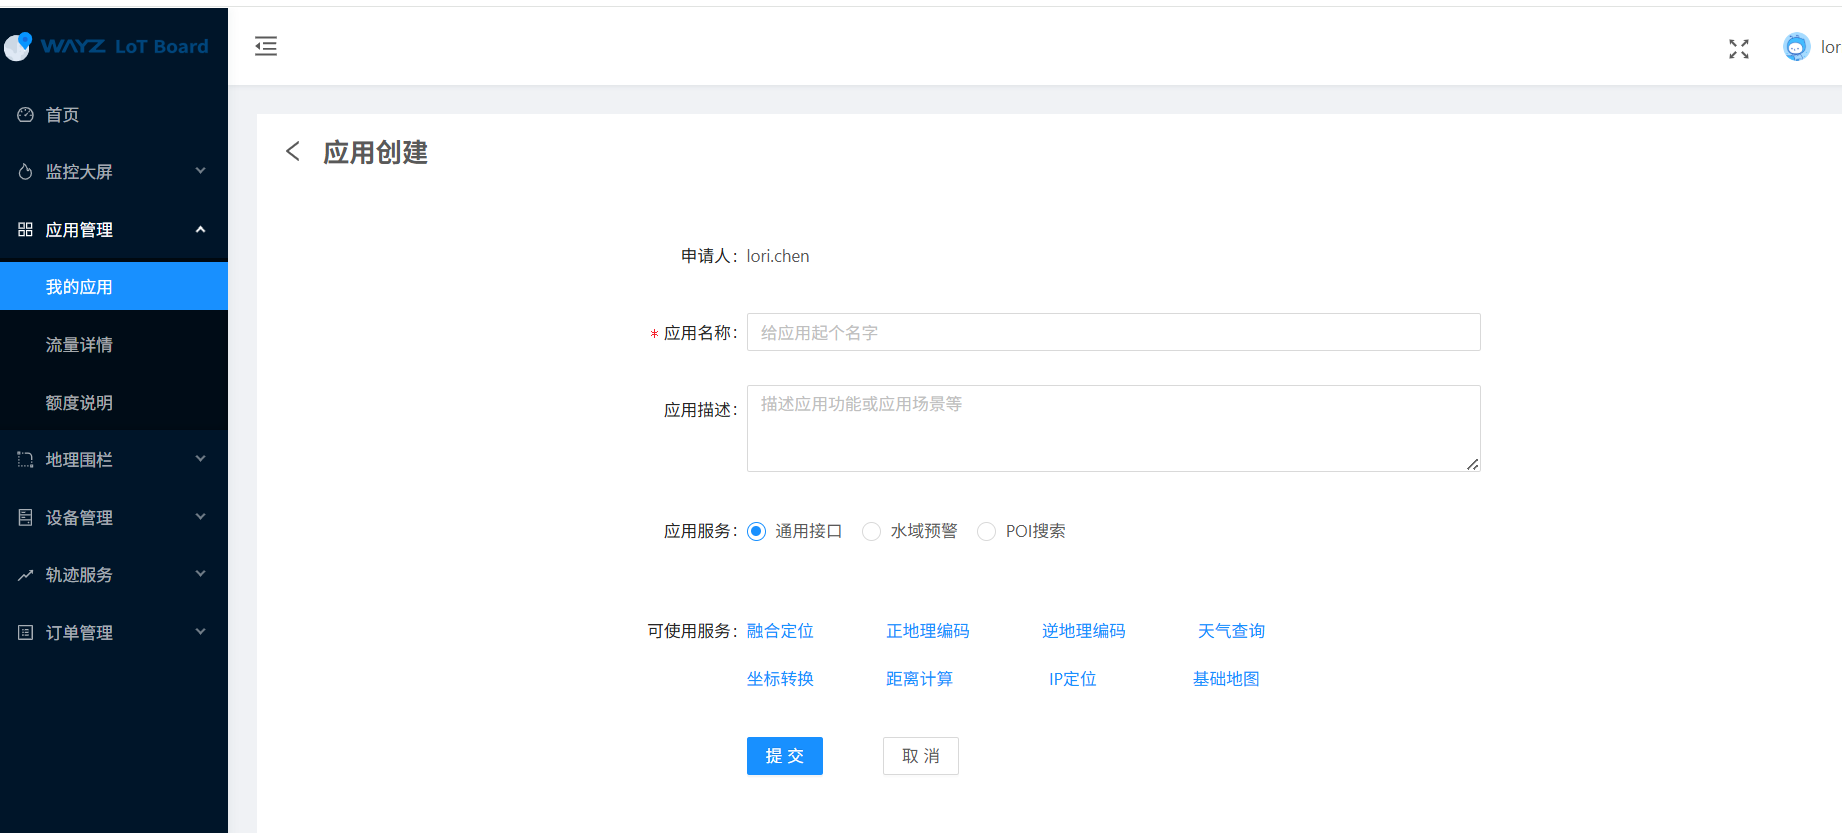Open the 首页 menu item
1842x833 pixels.
tap(114, 115)
